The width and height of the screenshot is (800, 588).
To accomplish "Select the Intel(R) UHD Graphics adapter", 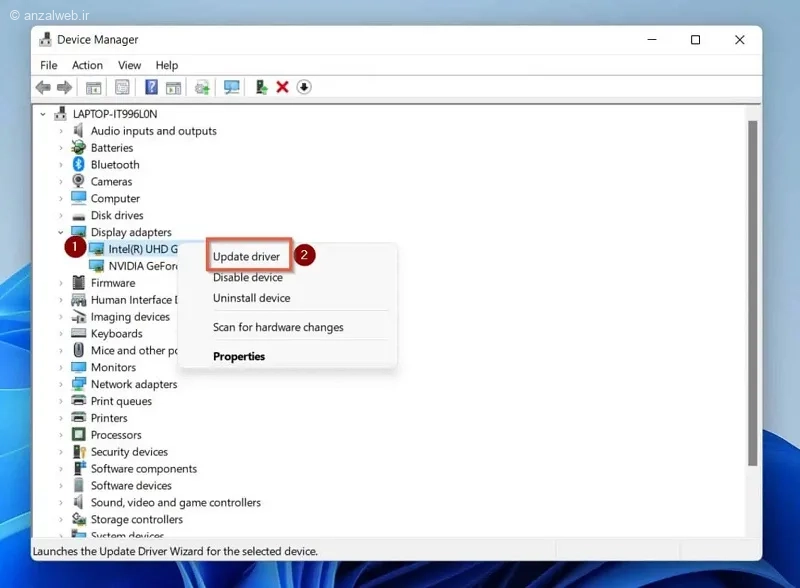I will point(143,249).
